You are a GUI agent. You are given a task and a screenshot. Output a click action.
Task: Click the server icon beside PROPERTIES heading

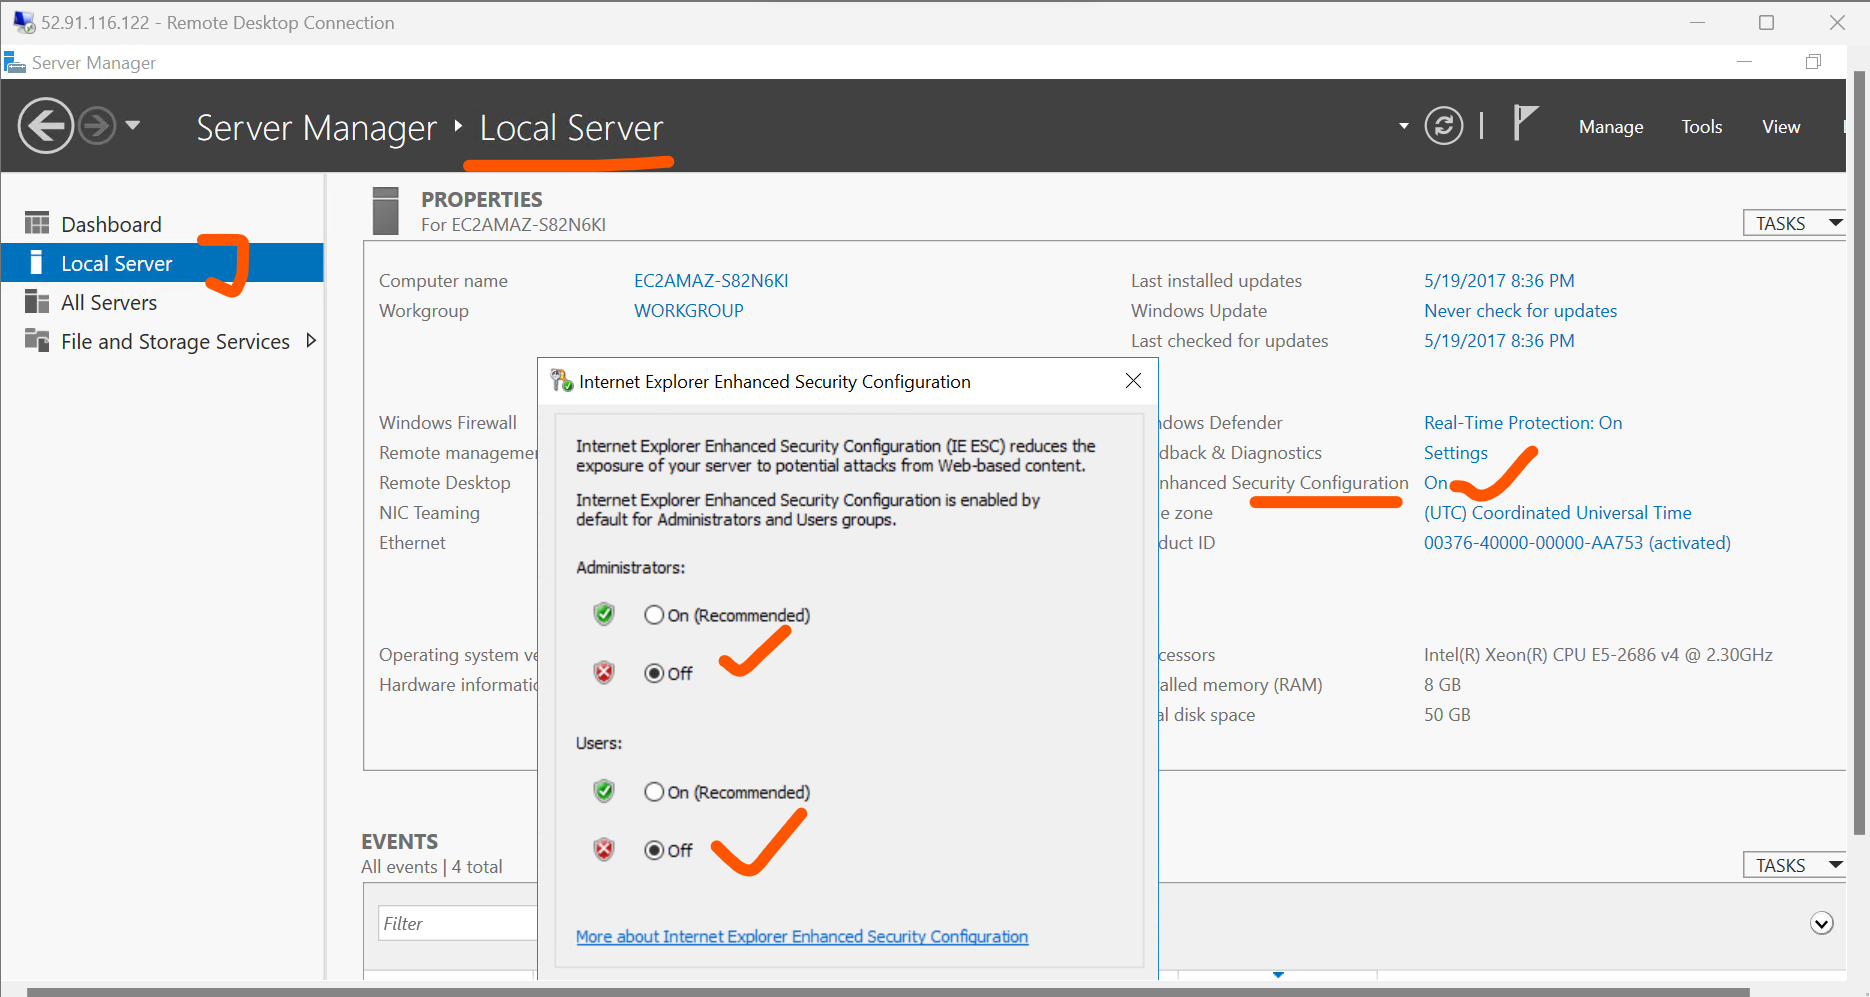[385, 210]
